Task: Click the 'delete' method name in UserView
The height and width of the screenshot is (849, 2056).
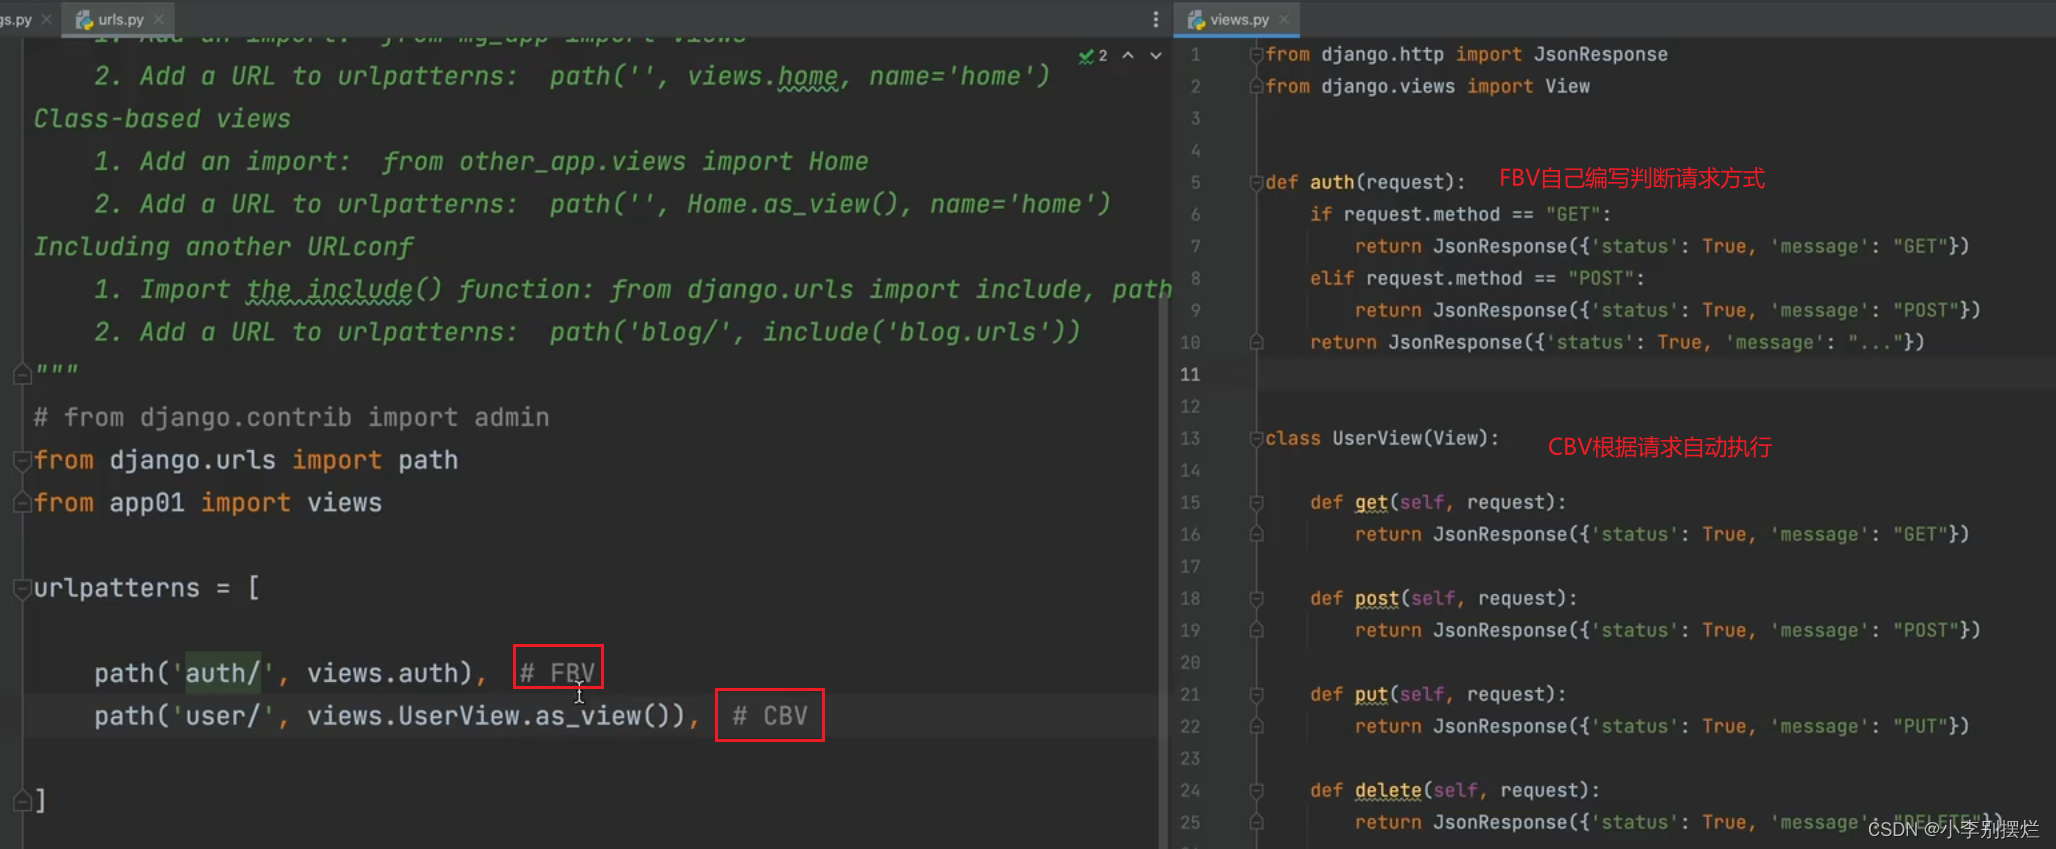Action: point(1388,791)
